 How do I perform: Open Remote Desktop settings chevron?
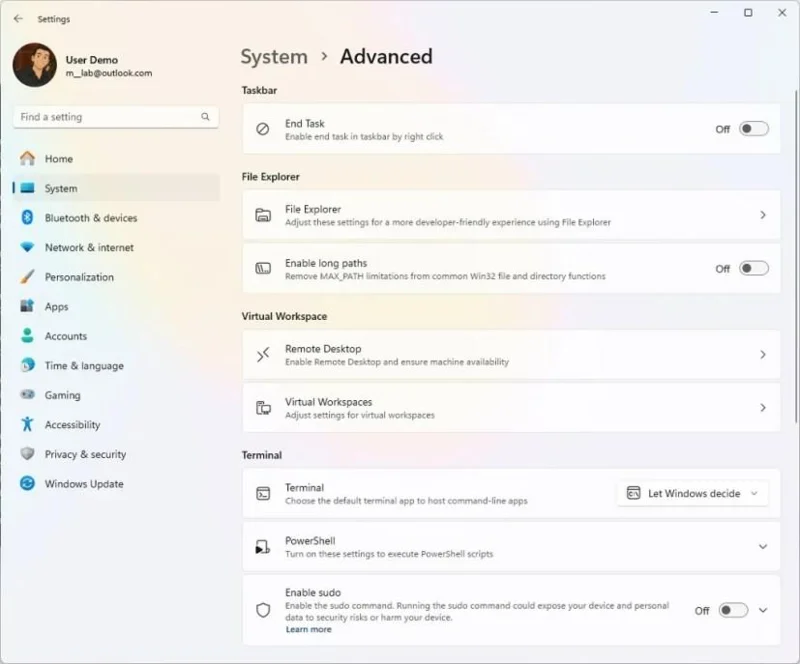763,354
